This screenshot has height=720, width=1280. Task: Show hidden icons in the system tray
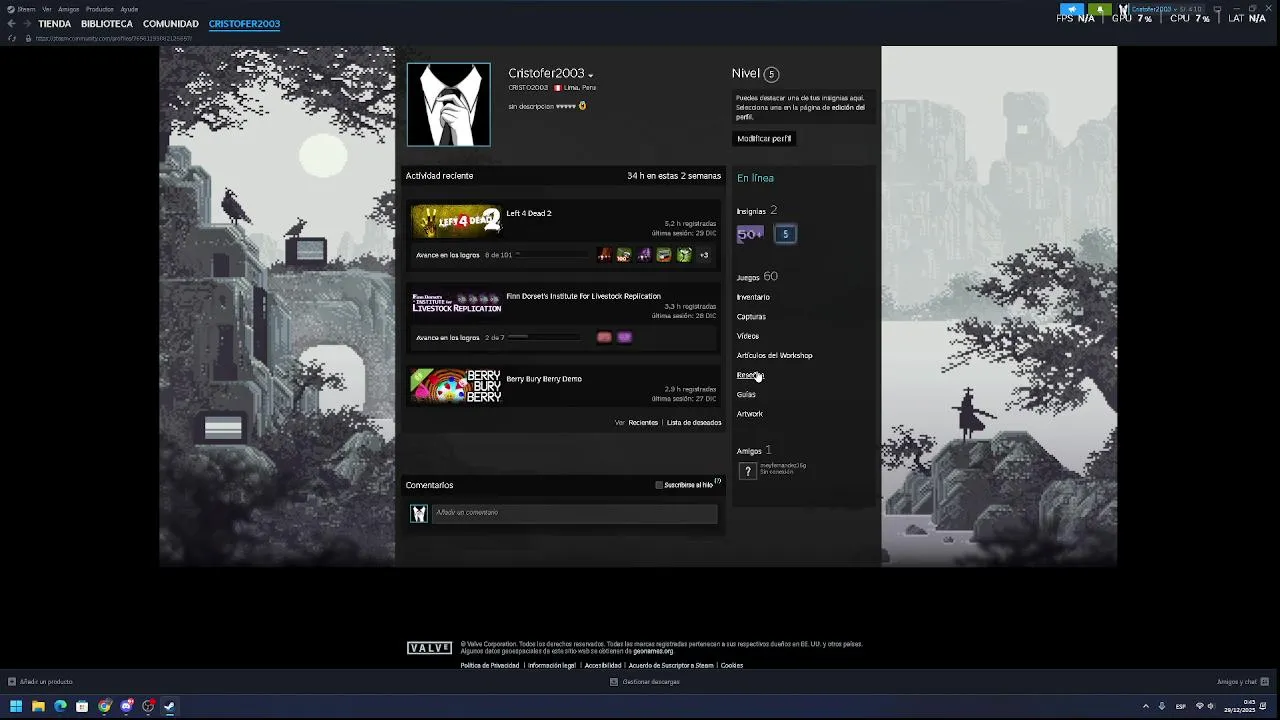pyautogui.click(x=1146, y=706)
